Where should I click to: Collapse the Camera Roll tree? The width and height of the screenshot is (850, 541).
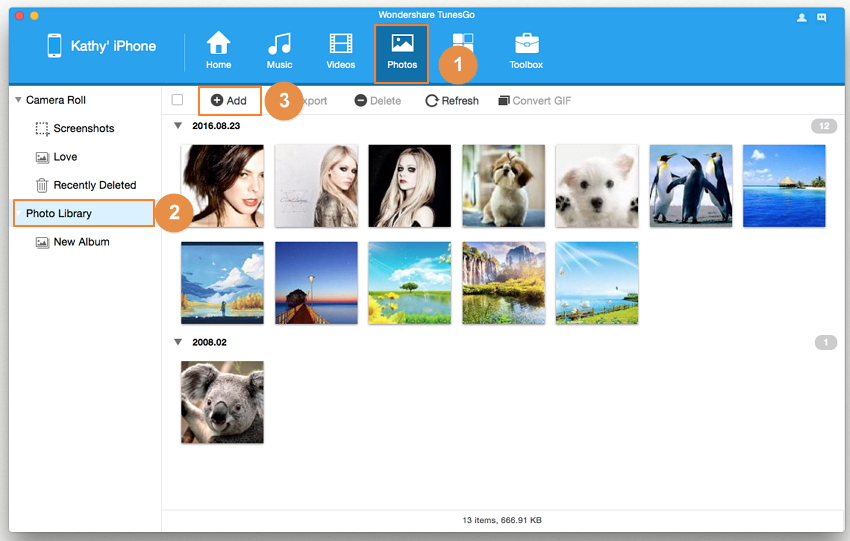click(18, 100)
